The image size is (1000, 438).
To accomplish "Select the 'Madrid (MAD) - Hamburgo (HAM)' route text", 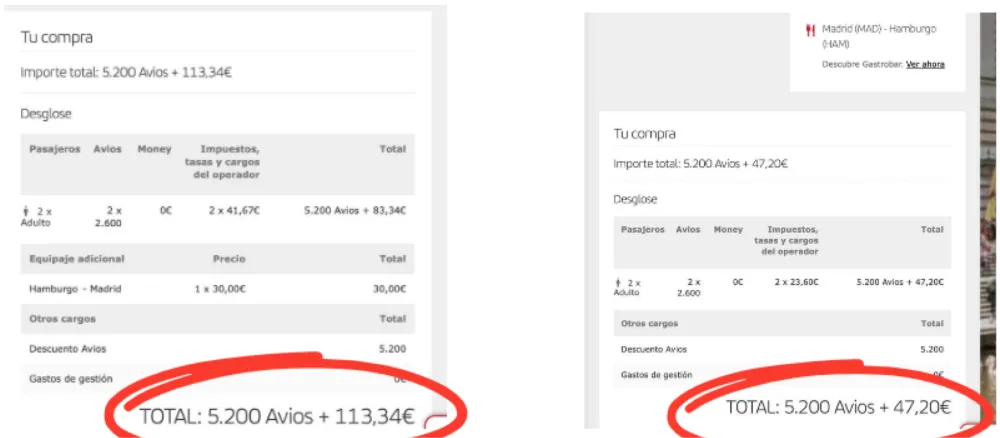I will [879, 36].
